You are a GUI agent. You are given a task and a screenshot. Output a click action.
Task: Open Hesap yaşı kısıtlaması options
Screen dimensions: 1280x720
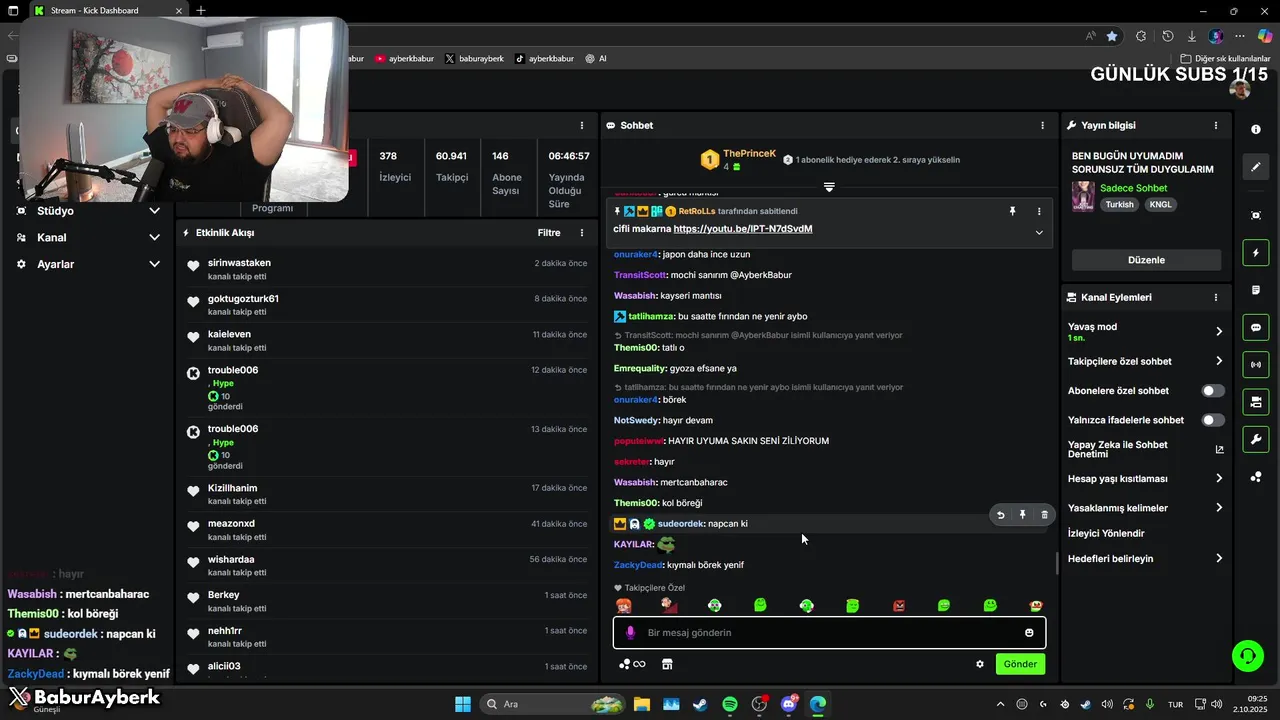(x=1146, y=479)
